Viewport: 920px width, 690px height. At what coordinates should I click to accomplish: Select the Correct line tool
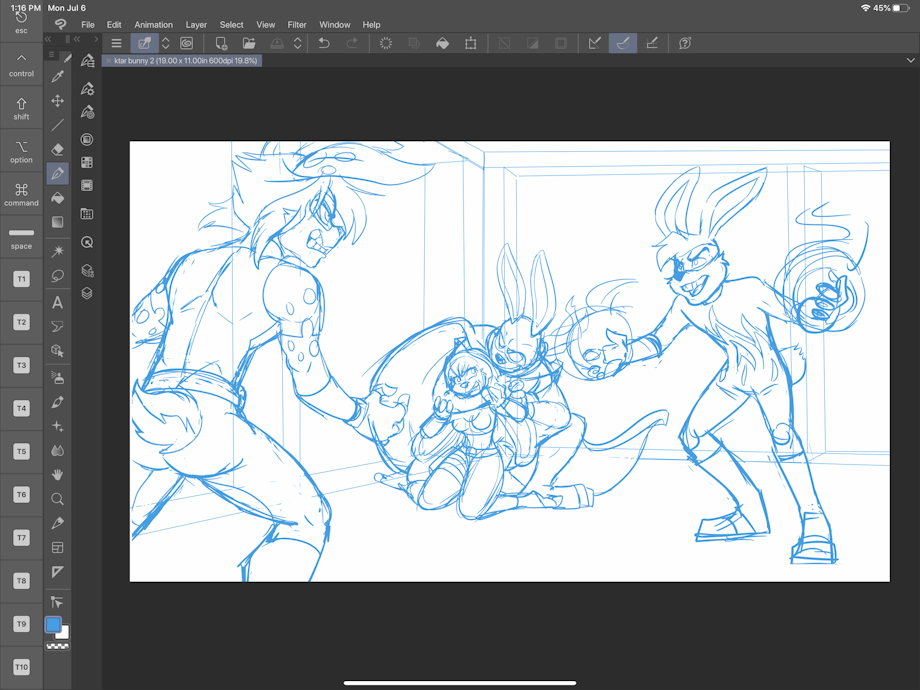(57, 602)
